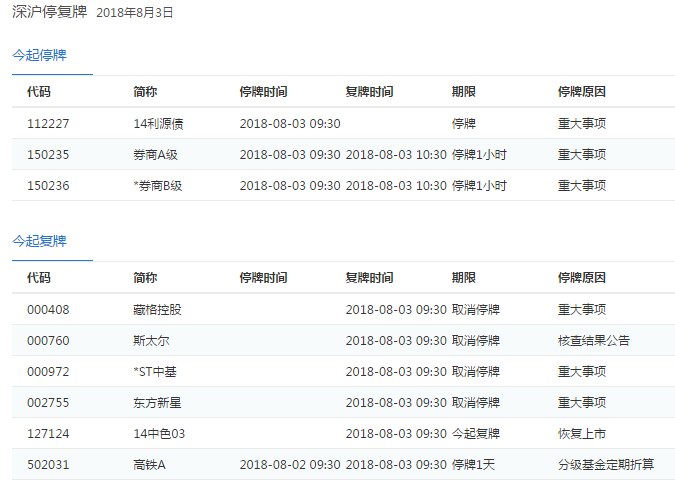Open the 斯太尔 stock name

(x=151, y=341)
